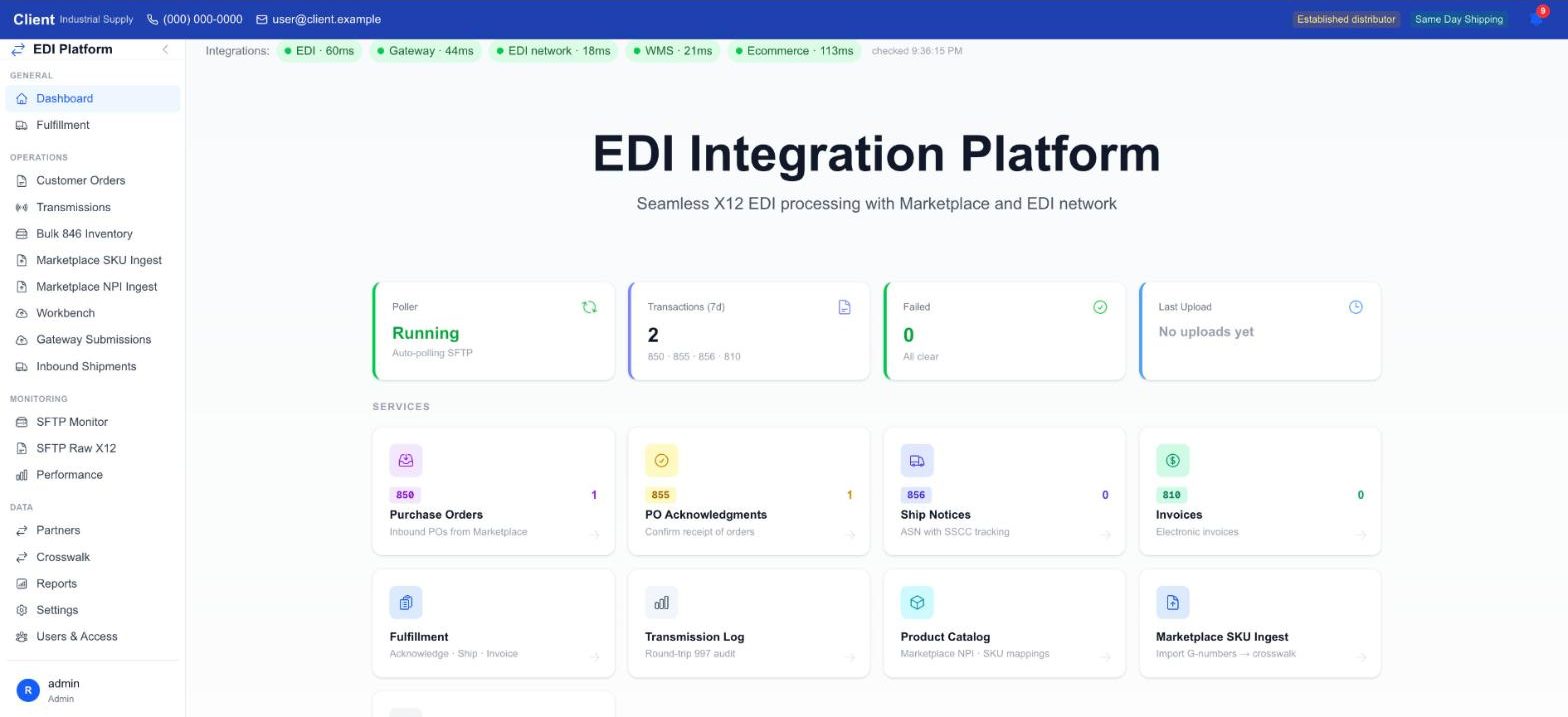Viewport: 1568px width, 717px height.
Task: Click the Fulfillment card clipboard icon
Action: [406, 602]
